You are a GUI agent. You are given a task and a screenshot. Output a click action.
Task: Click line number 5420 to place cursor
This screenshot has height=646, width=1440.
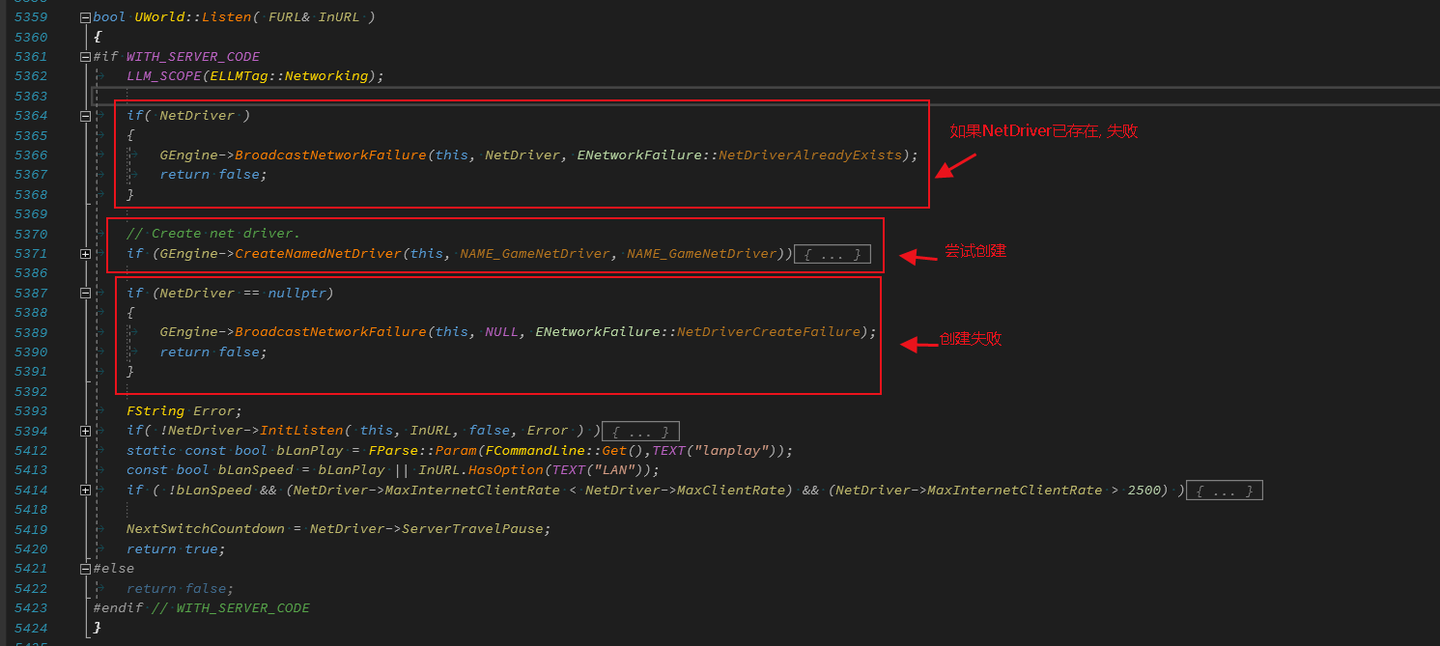pos(31,548)
